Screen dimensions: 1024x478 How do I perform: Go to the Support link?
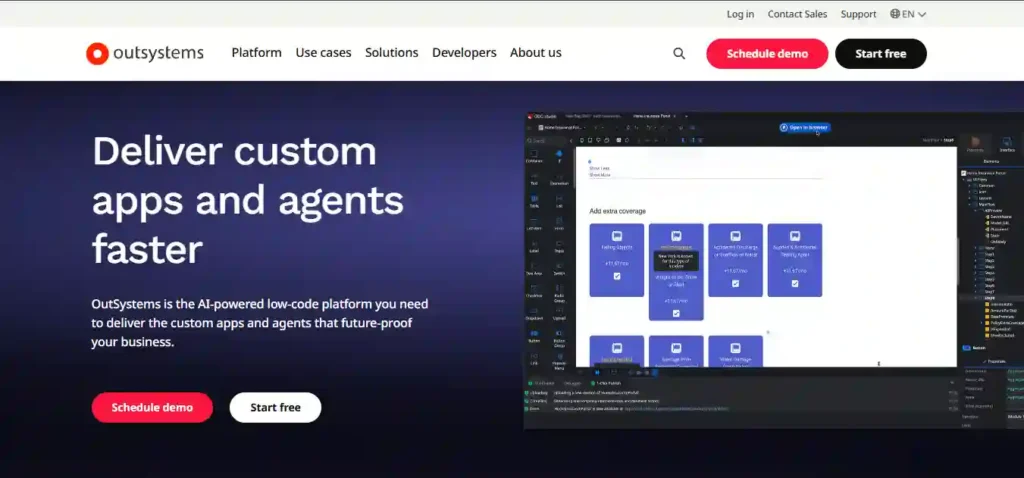pyautogui.click(x=859, y=14)
